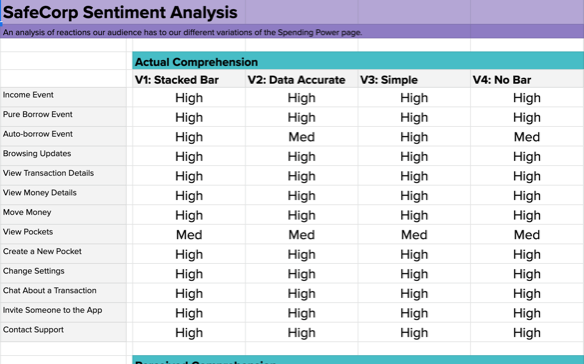This screenshot has height=364, width=584.
Task: Click the Med cell for Auto-borrow Event under V2
Action: [302, 137]
